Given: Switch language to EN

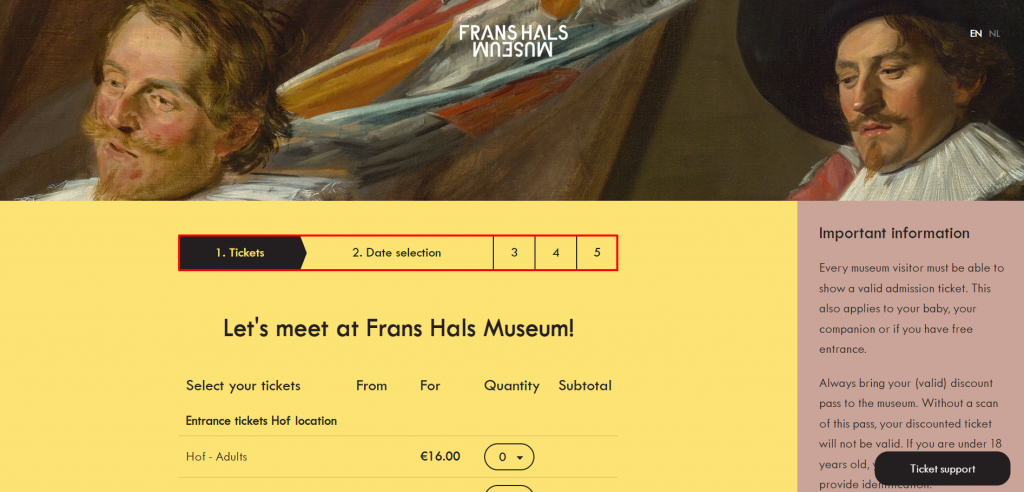Looking at the screenshot, I should (975, 34).
